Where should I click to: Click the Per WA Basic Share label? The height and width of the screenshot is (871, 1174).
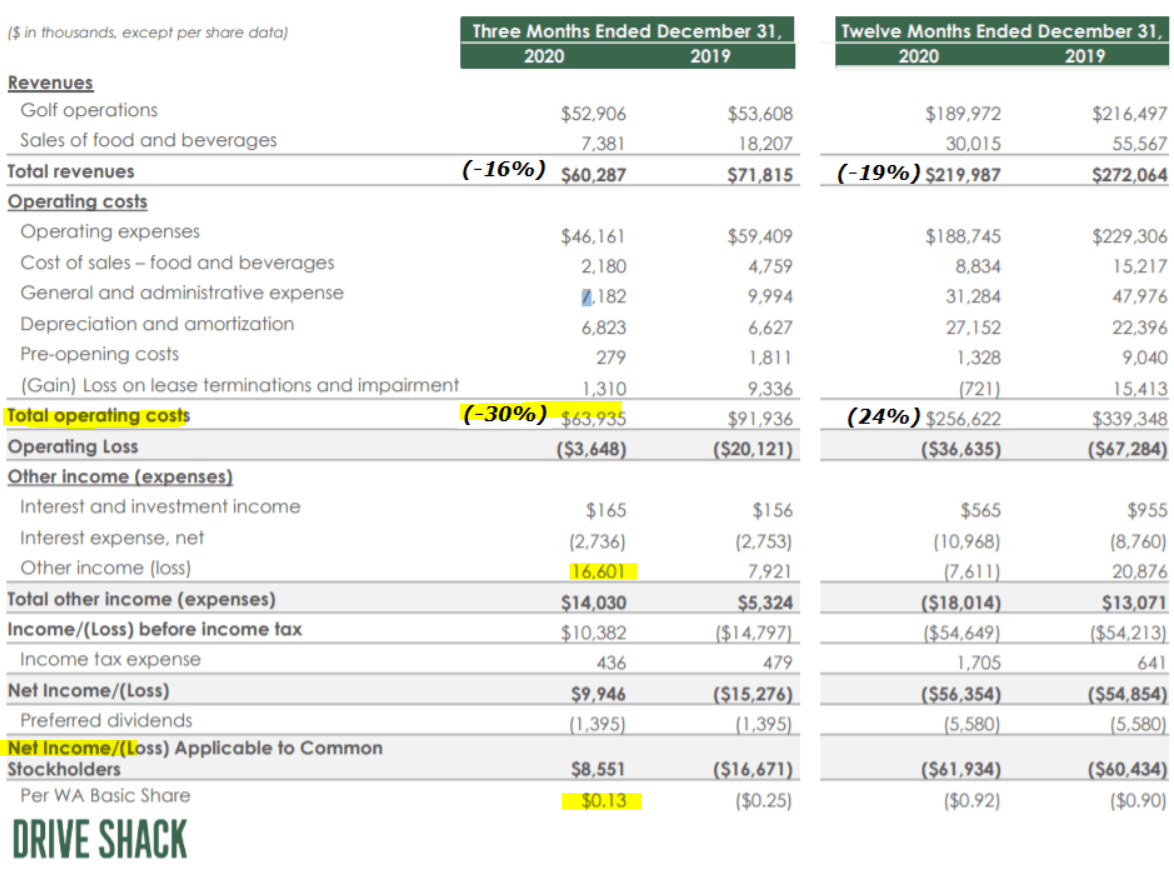point(106,795)
